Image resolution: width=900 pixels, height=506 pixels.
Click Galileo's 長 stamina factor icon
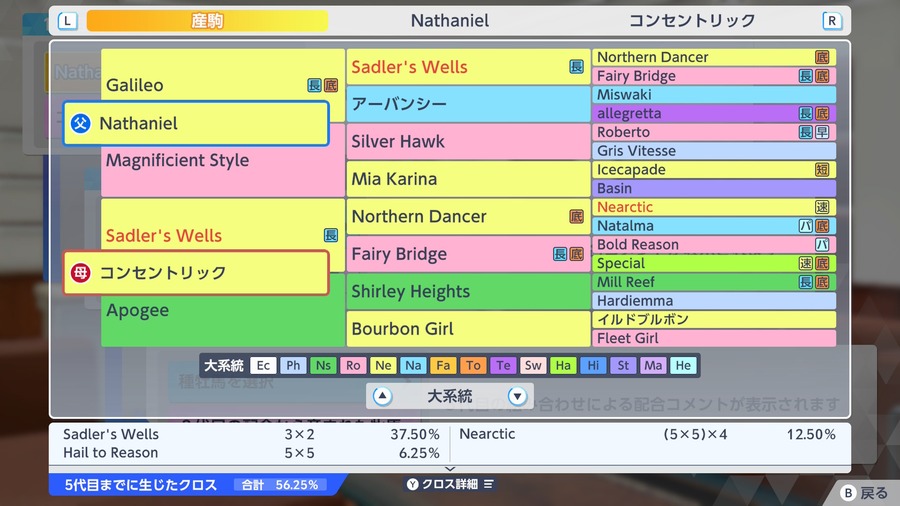314,85
